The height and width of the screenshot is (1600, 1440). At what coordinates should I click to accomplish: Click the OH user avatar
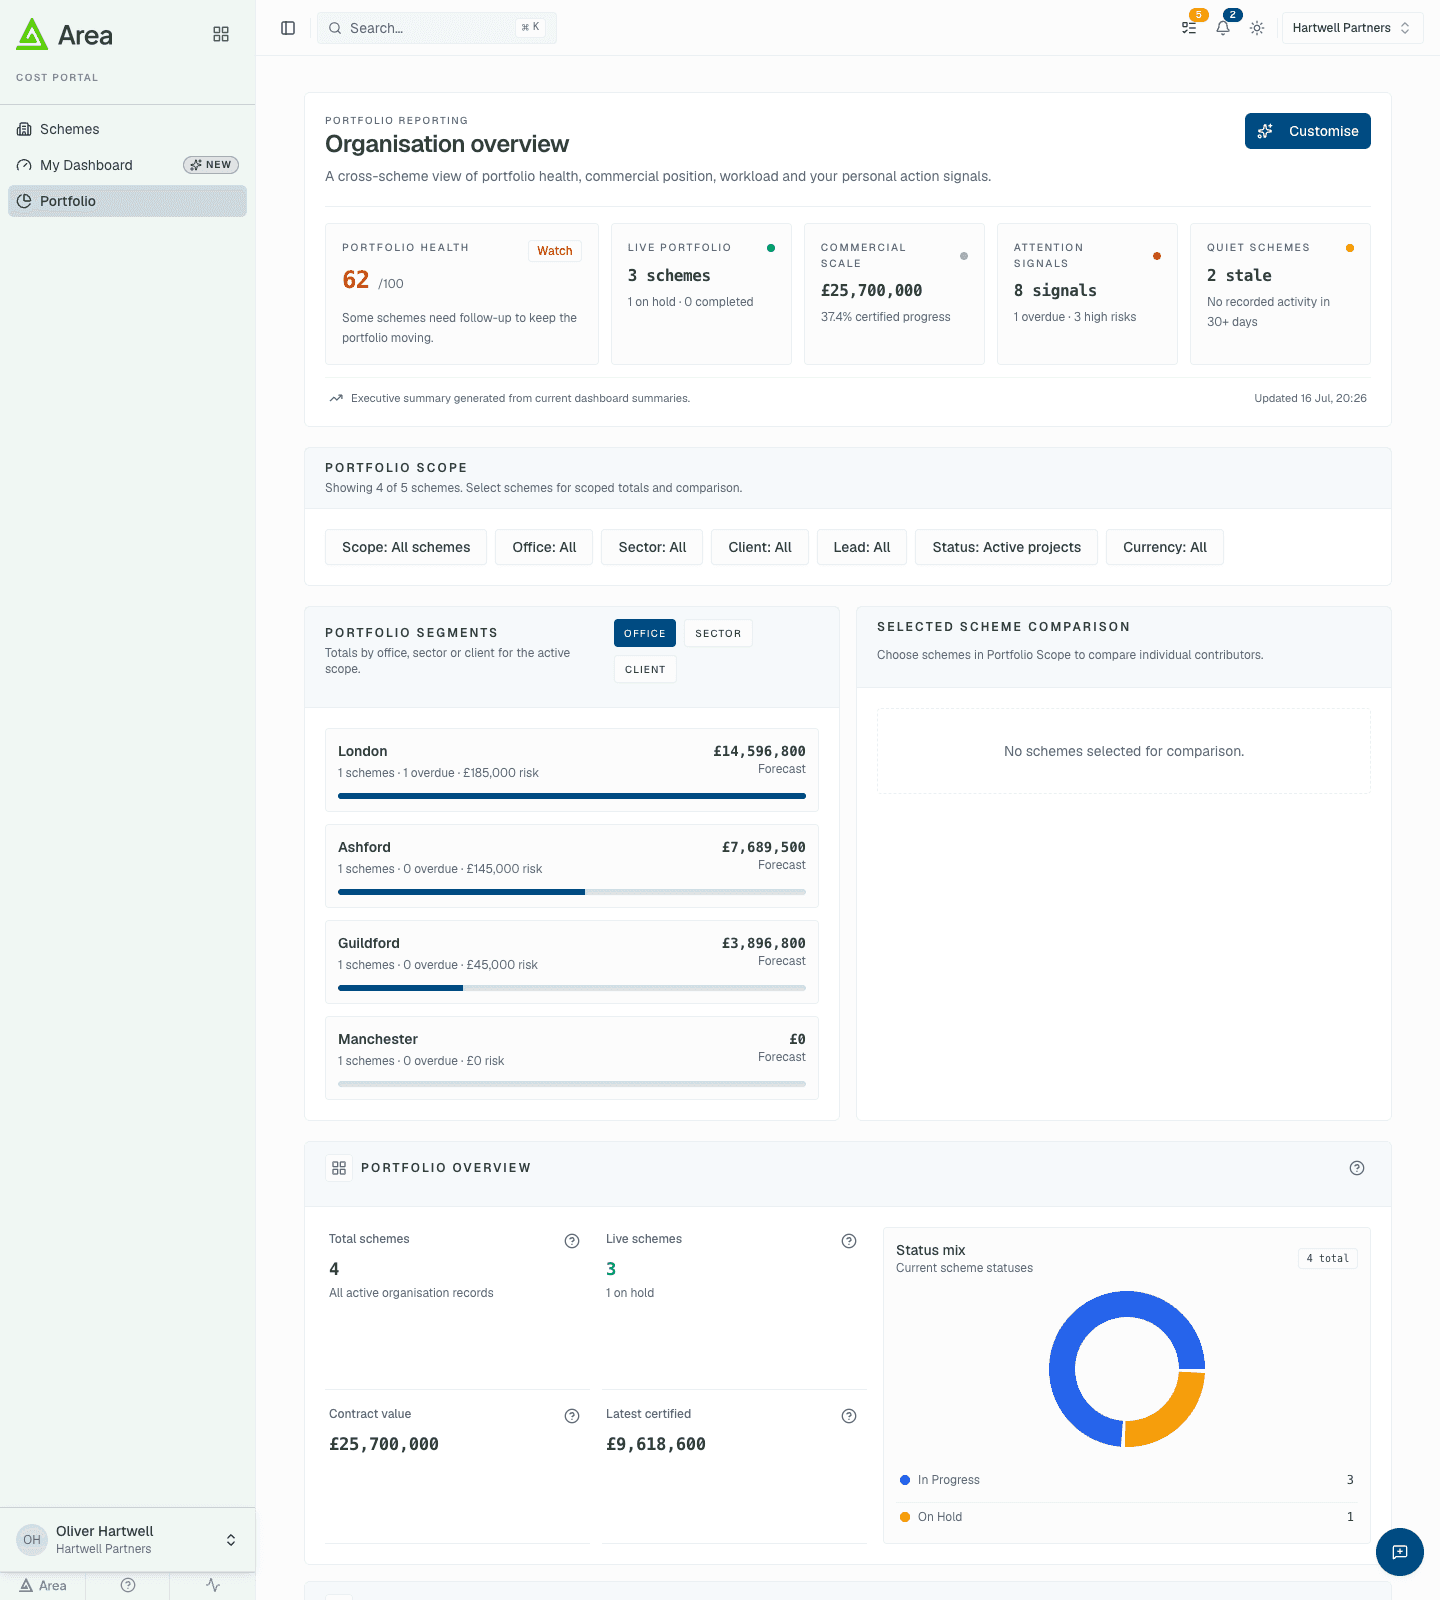[32, 1540]
